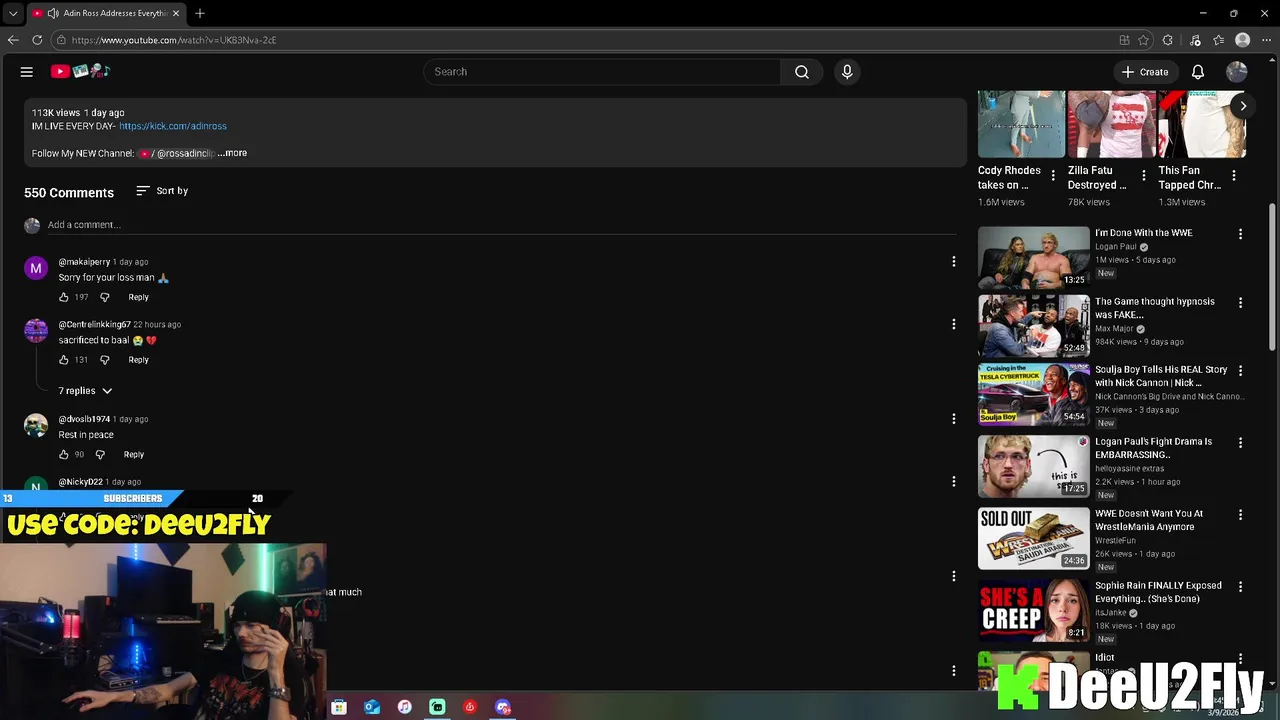Open 'I'm Done With the WWE' thumbnail
Viewport: 1280px width, 720px height.
coord(1034,258)
